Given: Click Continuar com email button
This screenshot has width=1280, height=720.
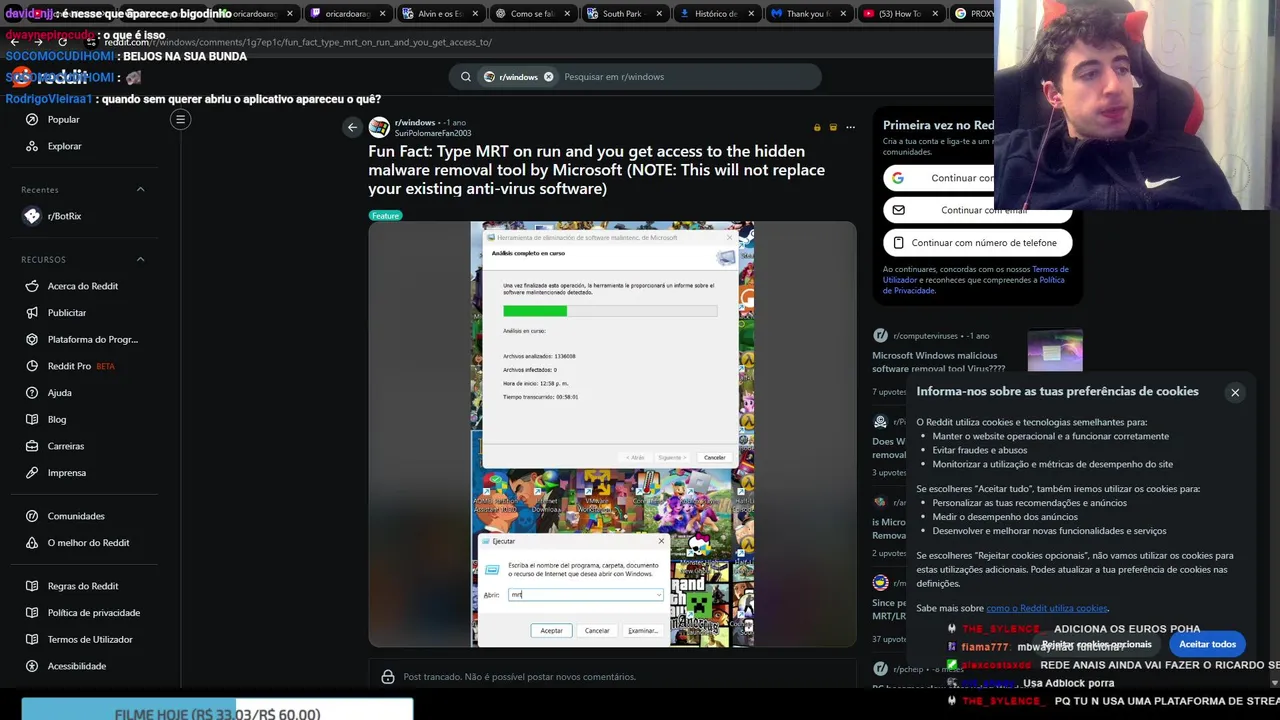Looking at the screenshot, I should coord(978,210).
